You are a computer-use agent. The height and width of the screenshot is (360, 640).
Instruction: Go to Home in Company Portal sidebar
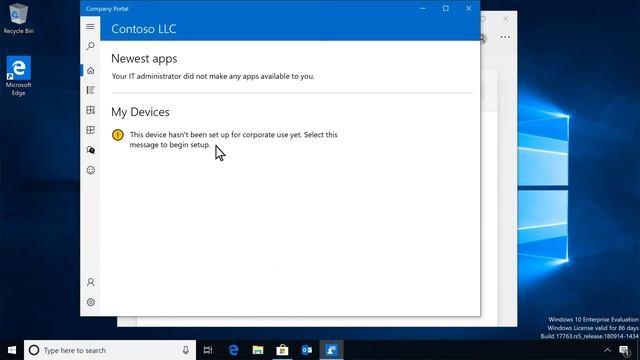pos(90,70)
